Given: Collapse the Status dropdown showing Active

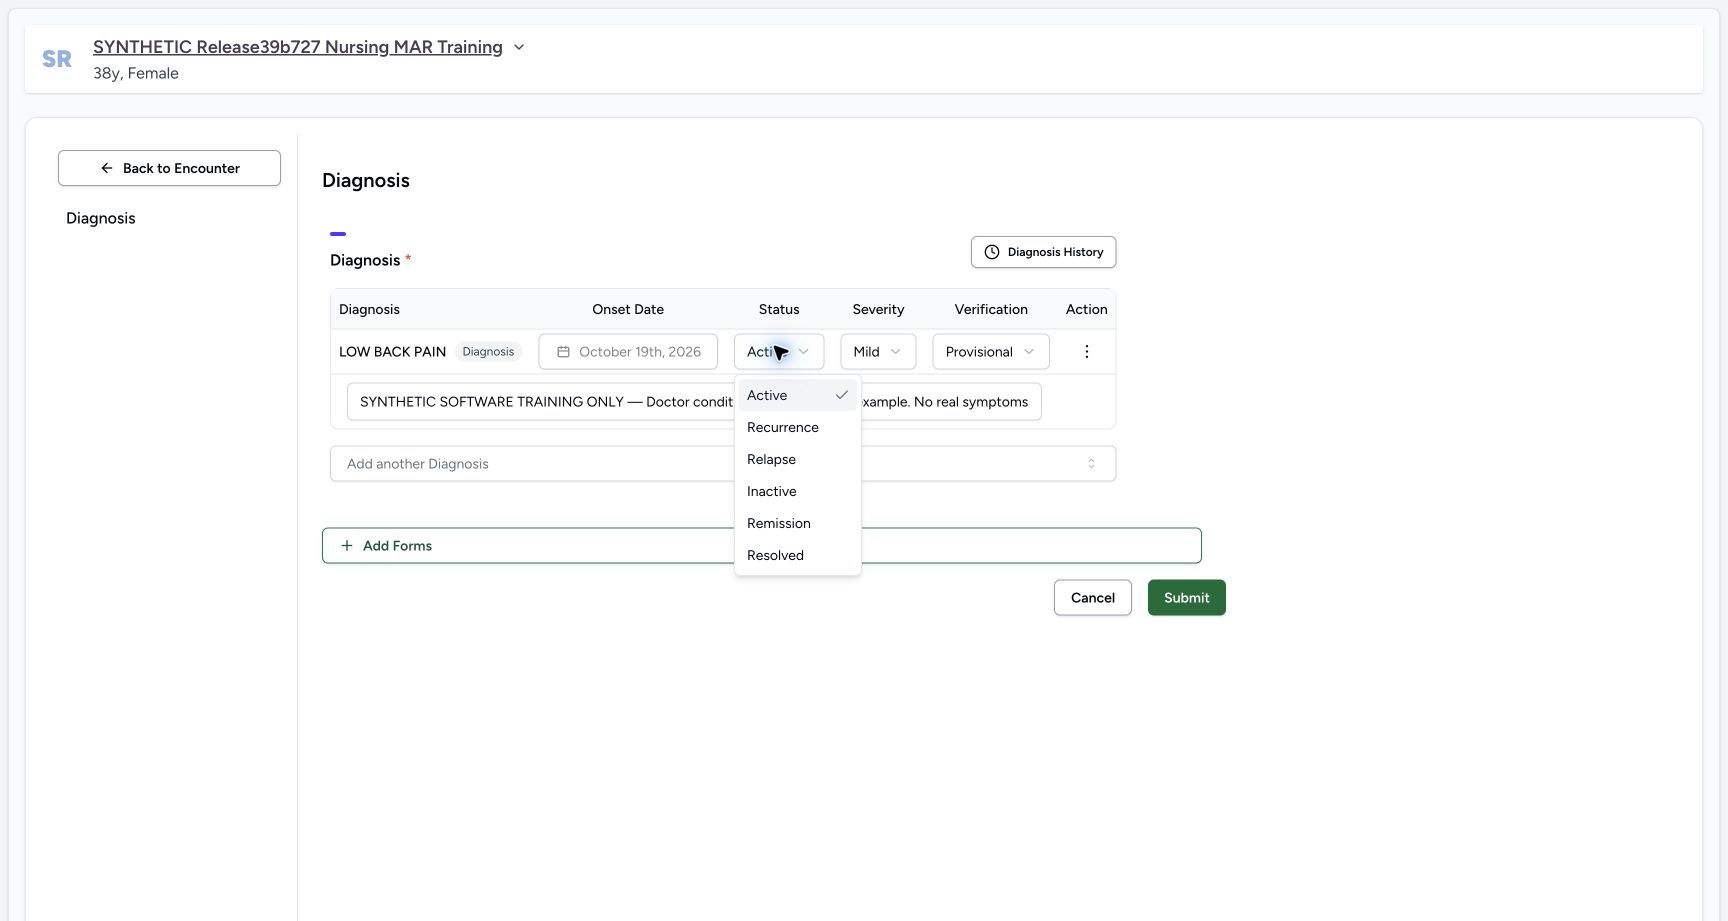Looking at the screenshot, I should point(779,352).
